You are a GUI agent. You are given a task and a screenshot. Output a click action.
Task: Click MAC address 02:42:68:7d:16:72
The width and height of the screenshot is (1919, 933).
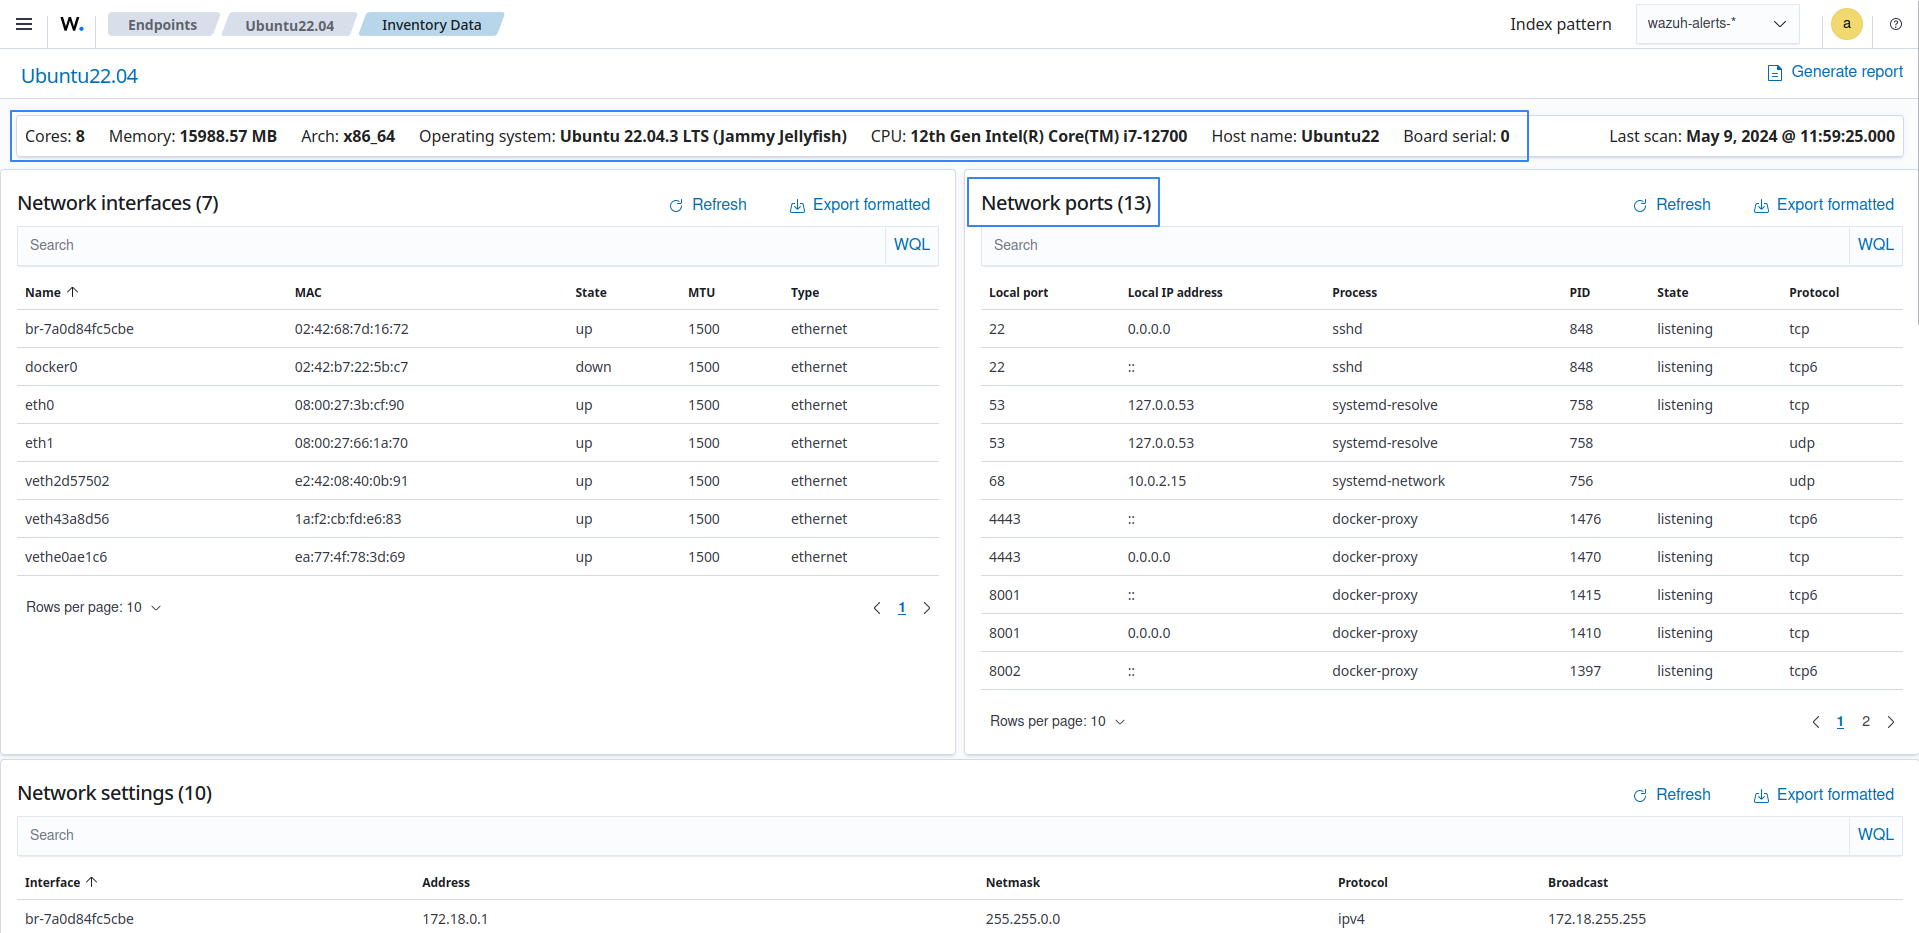pyautogui.click(x=351, y=329)
